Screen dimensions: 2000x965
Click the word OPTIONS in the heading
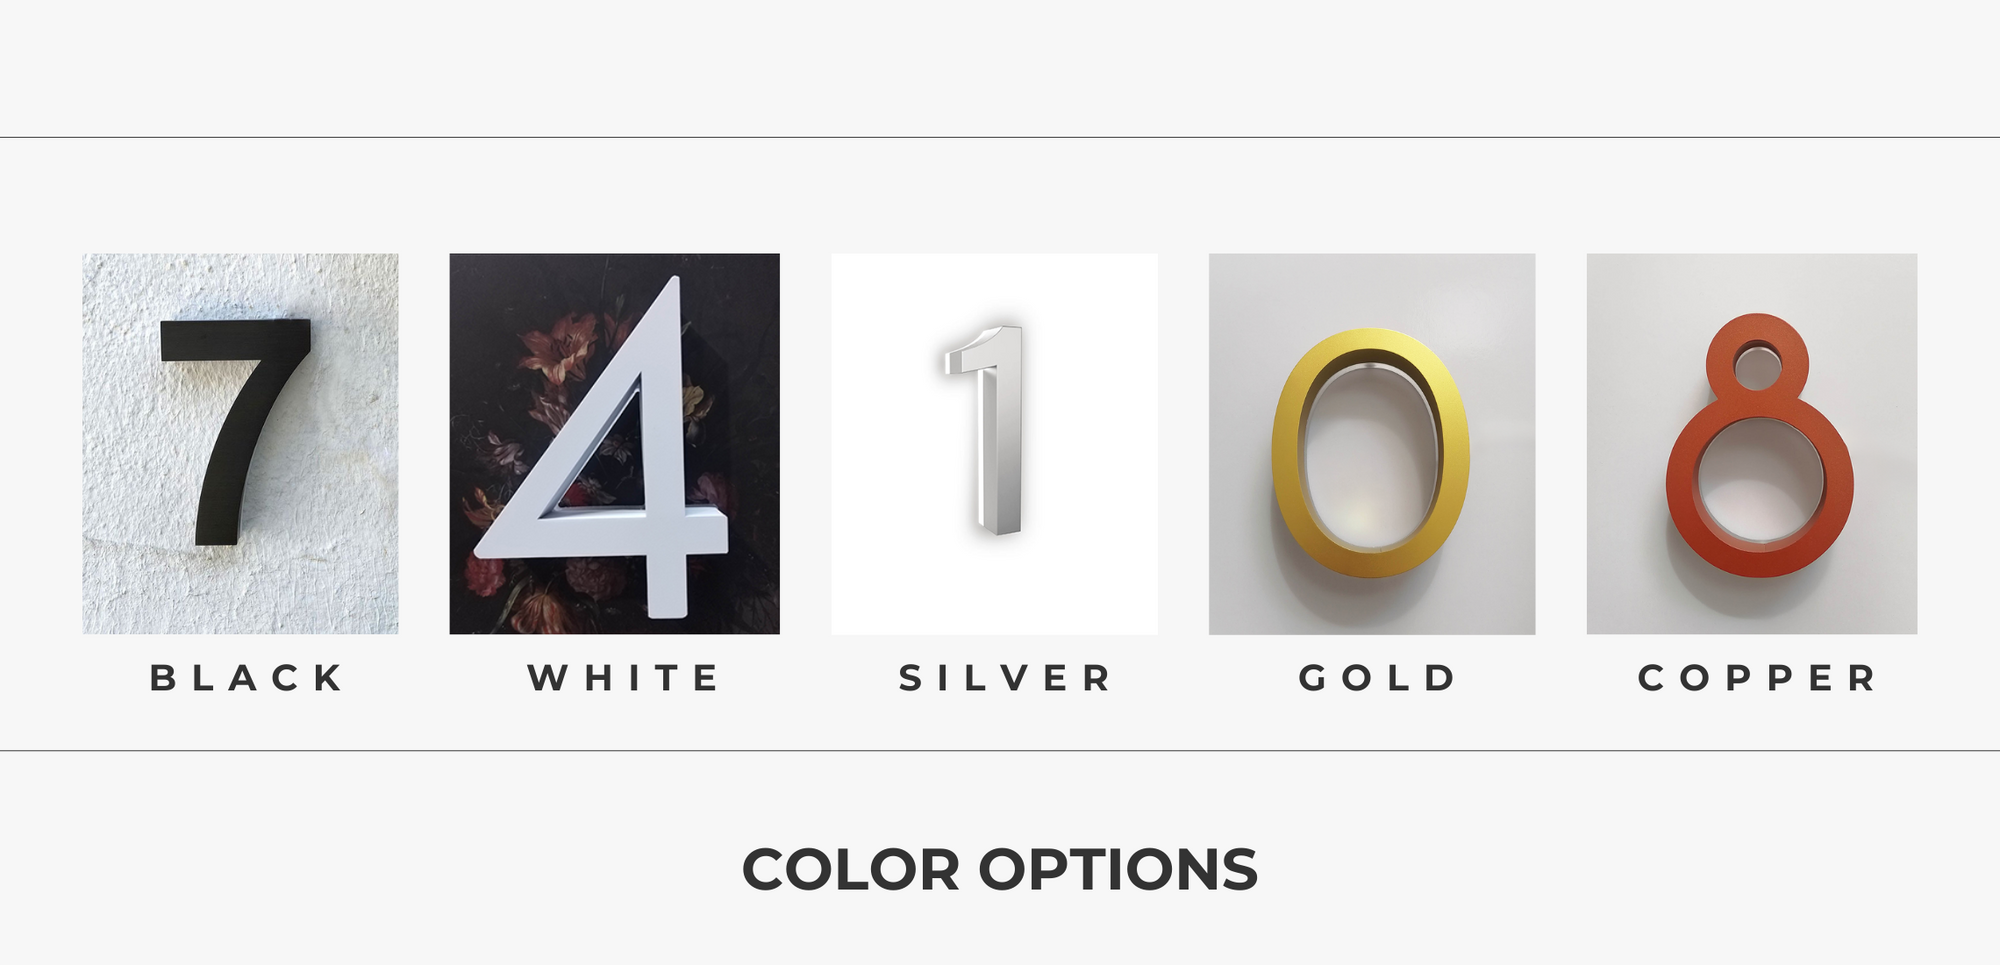click(1117, 869)
